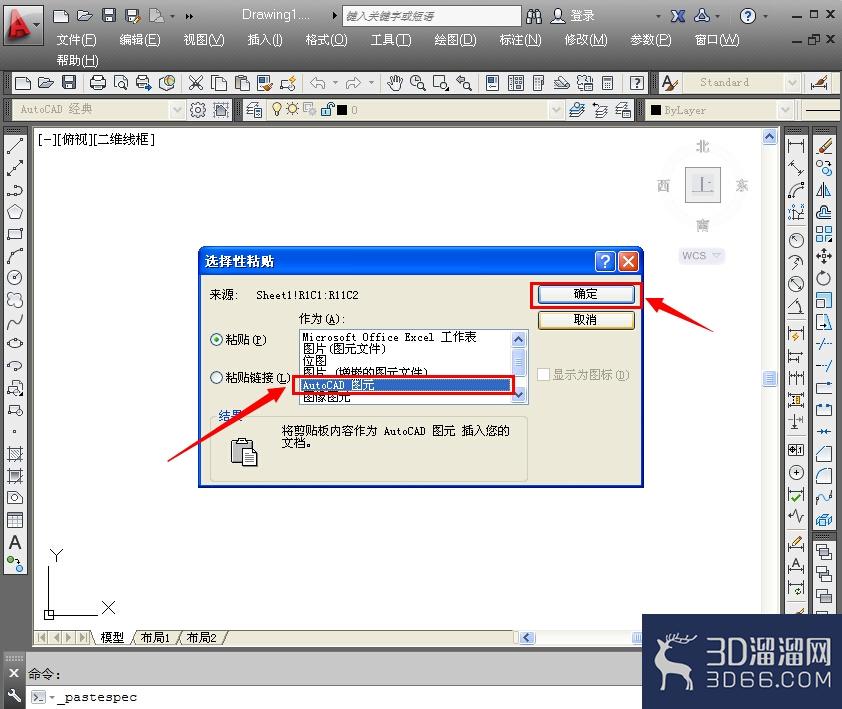
Task: Open the AutoCAD application menu button
Action: (23, 25)
